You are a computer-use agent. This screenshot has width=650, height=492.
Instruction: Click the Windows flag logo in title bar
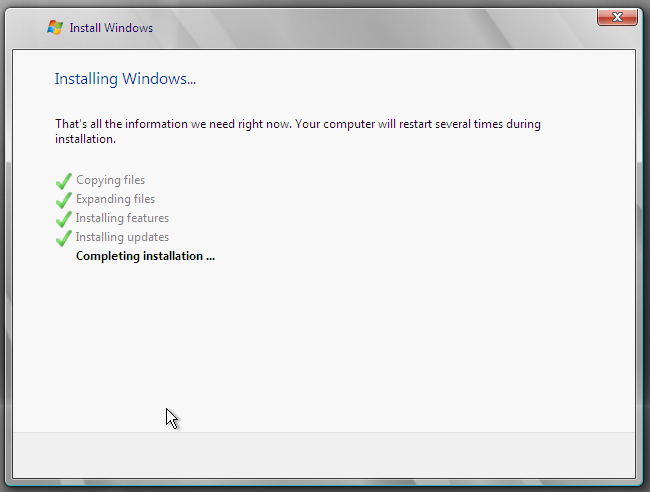pos(55,27)
